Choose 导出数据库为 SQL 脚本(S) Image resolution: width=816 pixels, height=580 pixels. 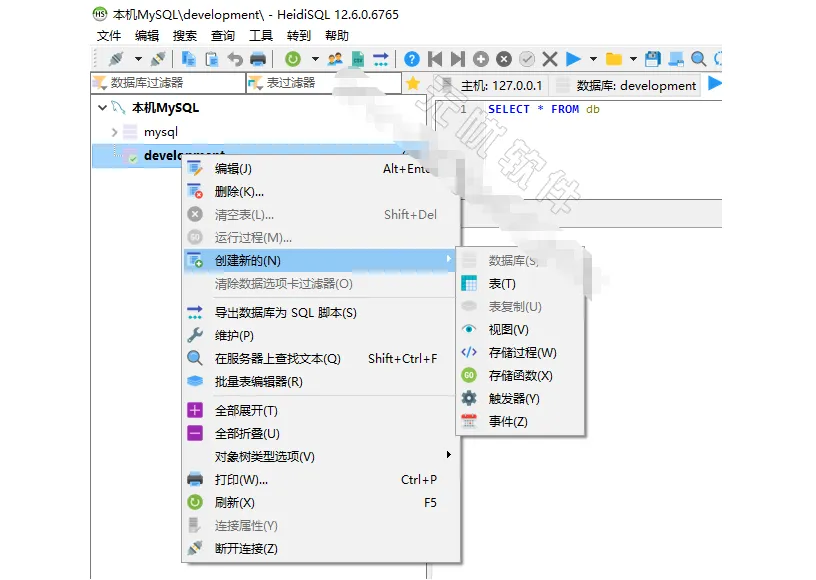point(321,313)
